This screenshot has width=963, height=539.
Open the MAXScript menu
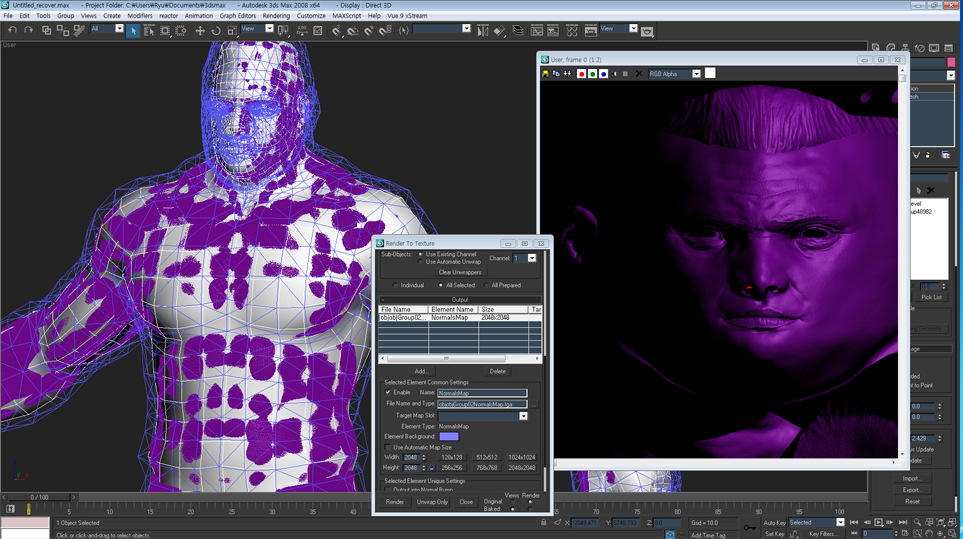(347, 16)
